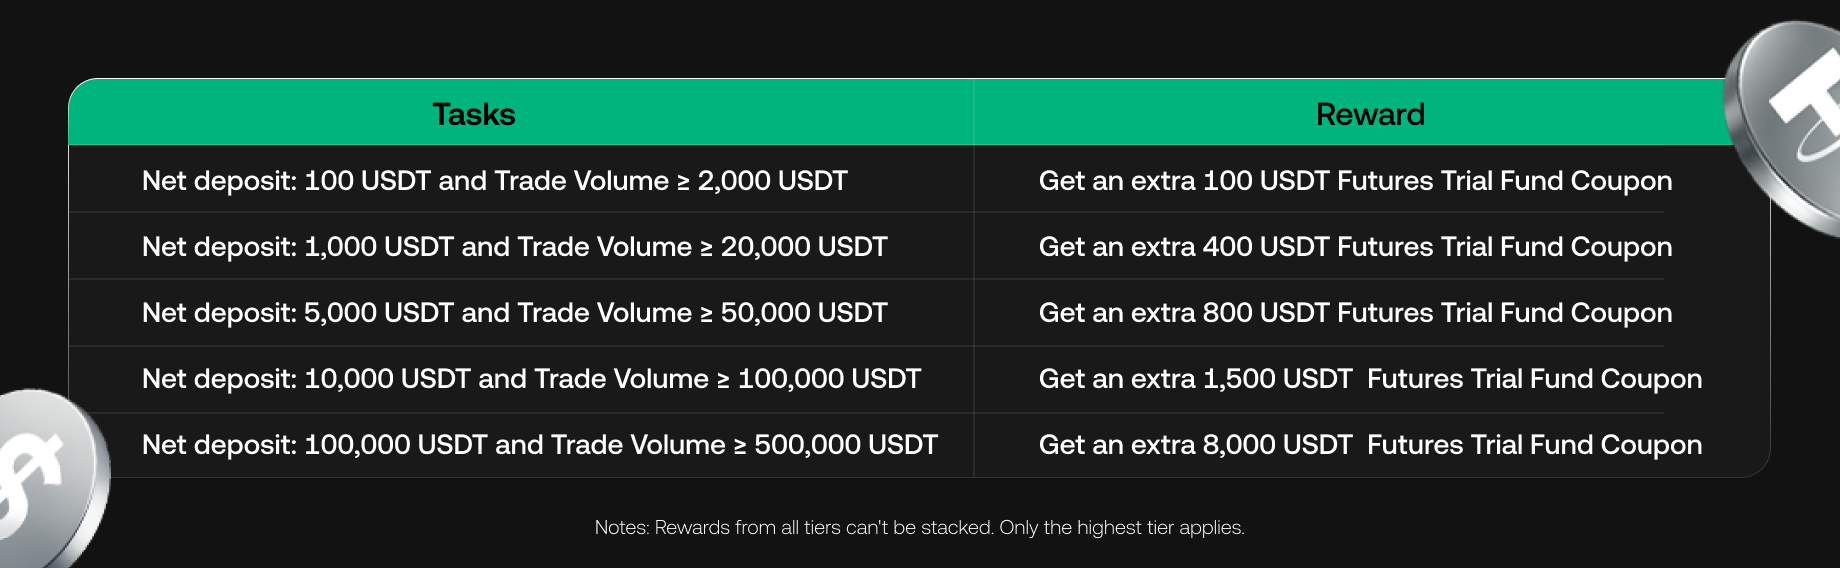
Task: Click the 'Net deposit: 5,000 USDT' text
Action: pos(298,313)
